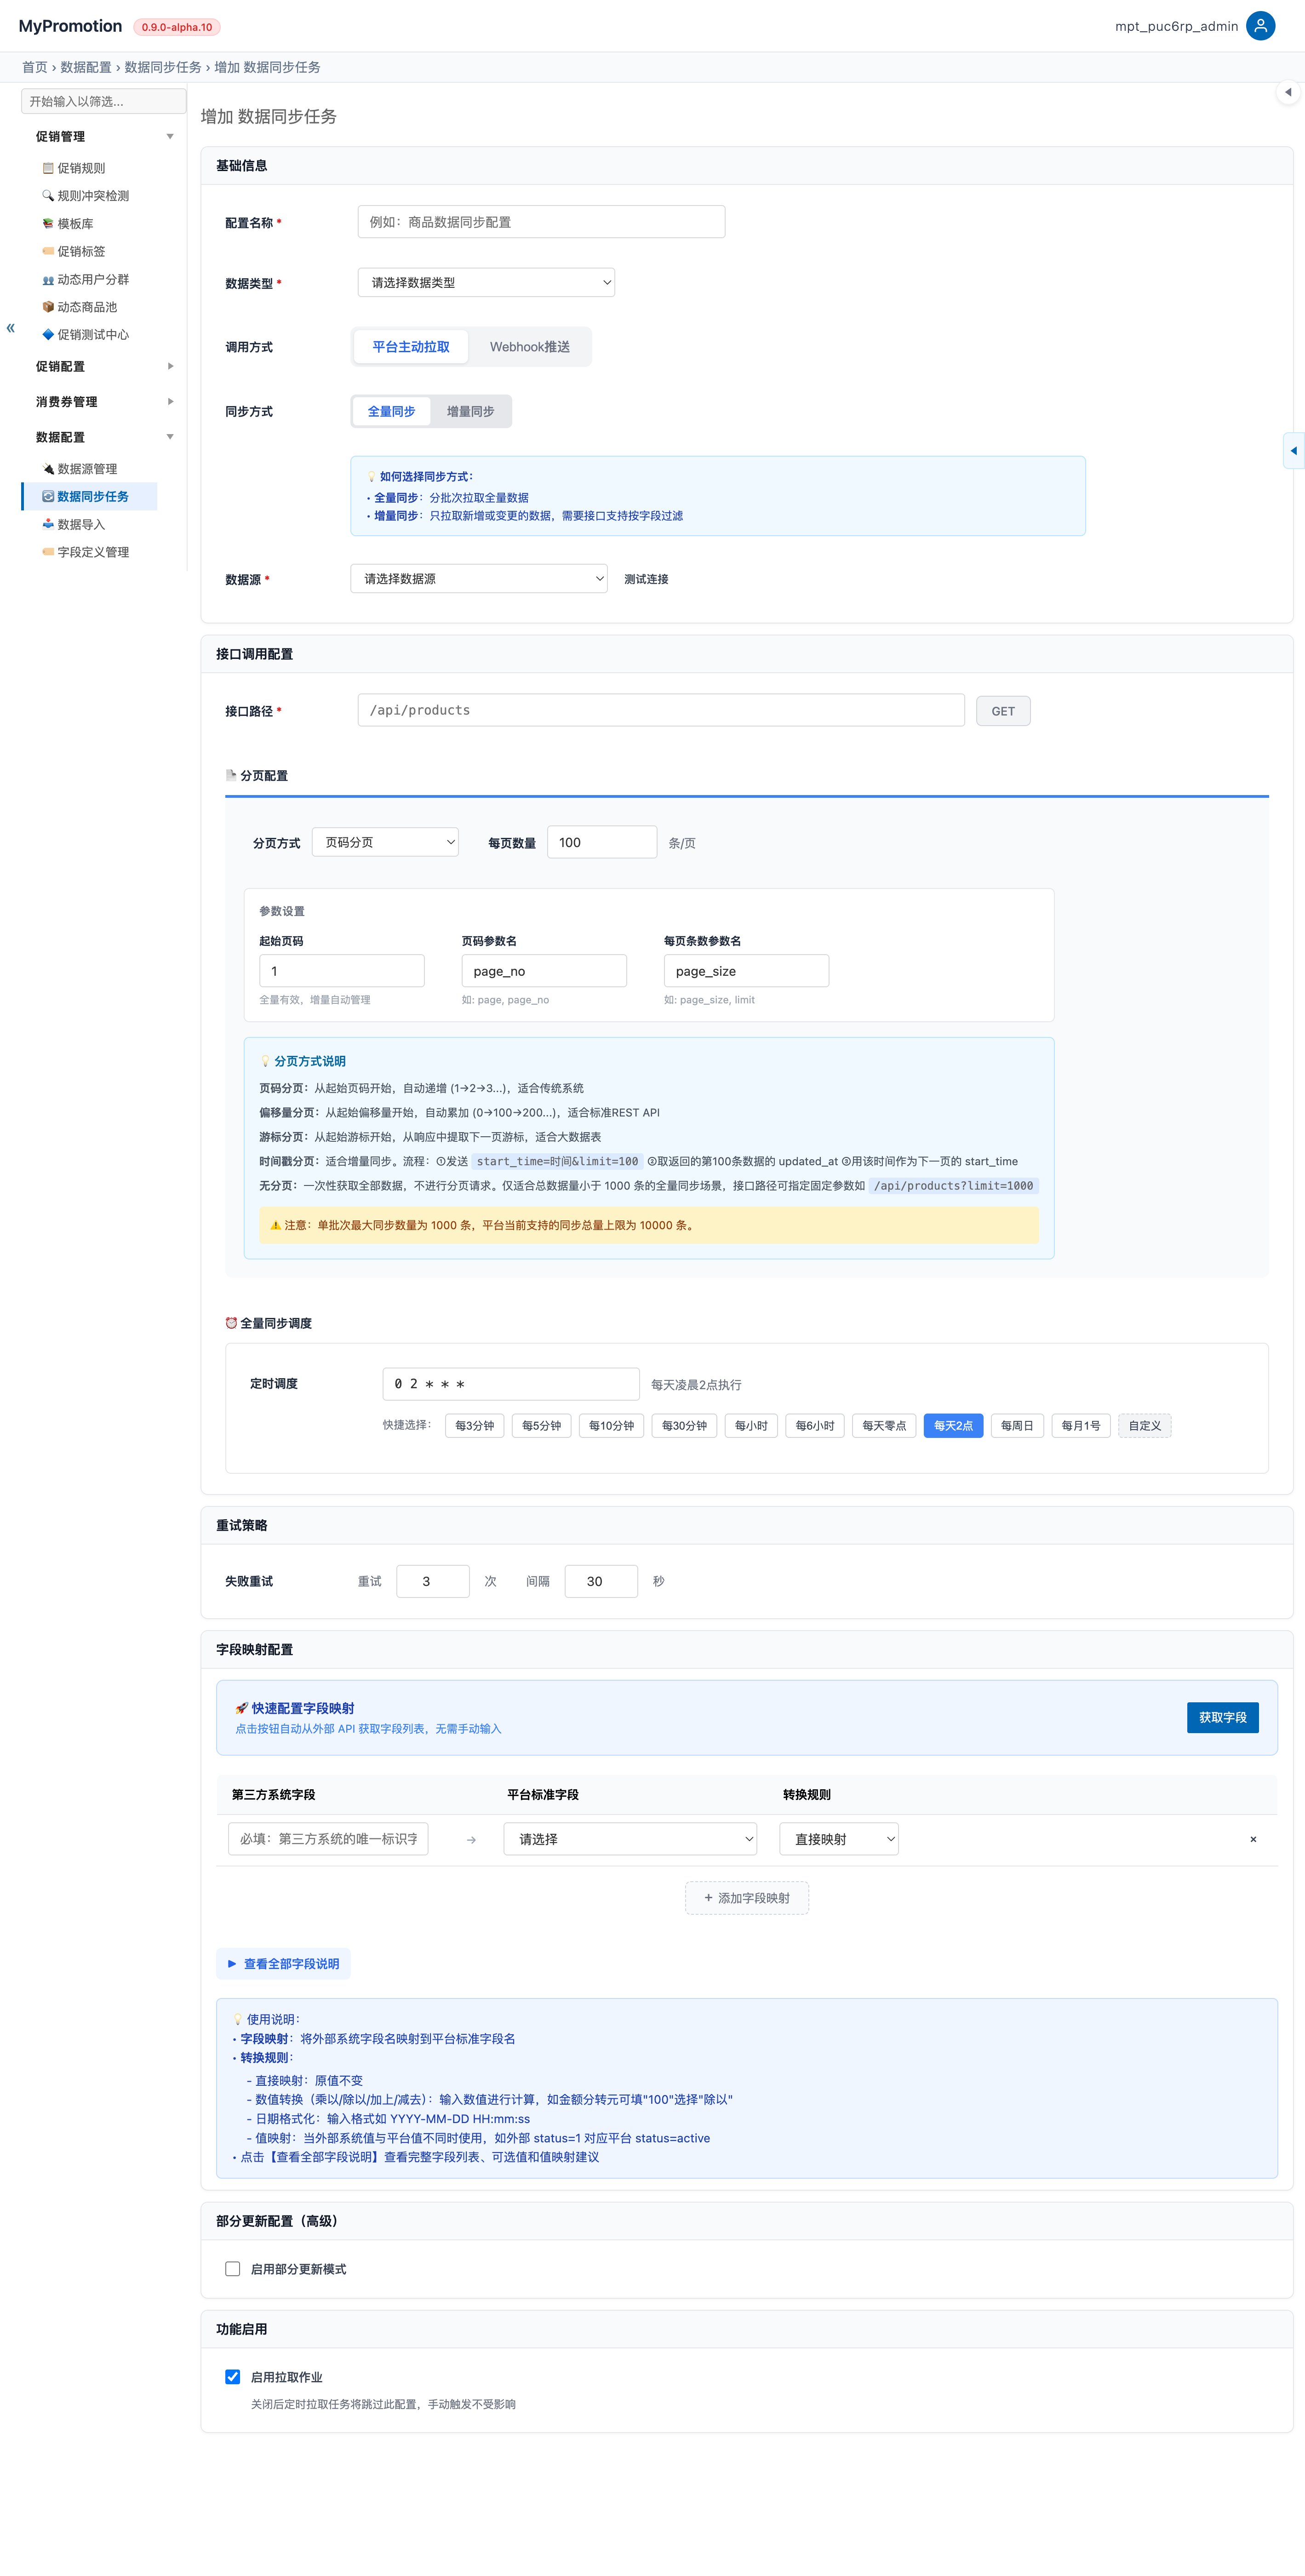The width and height of the screenshot is (1305, 2576).
Task: Open the 平台标准字段 请选择 dropdown
Action: tap(630, 1839)
